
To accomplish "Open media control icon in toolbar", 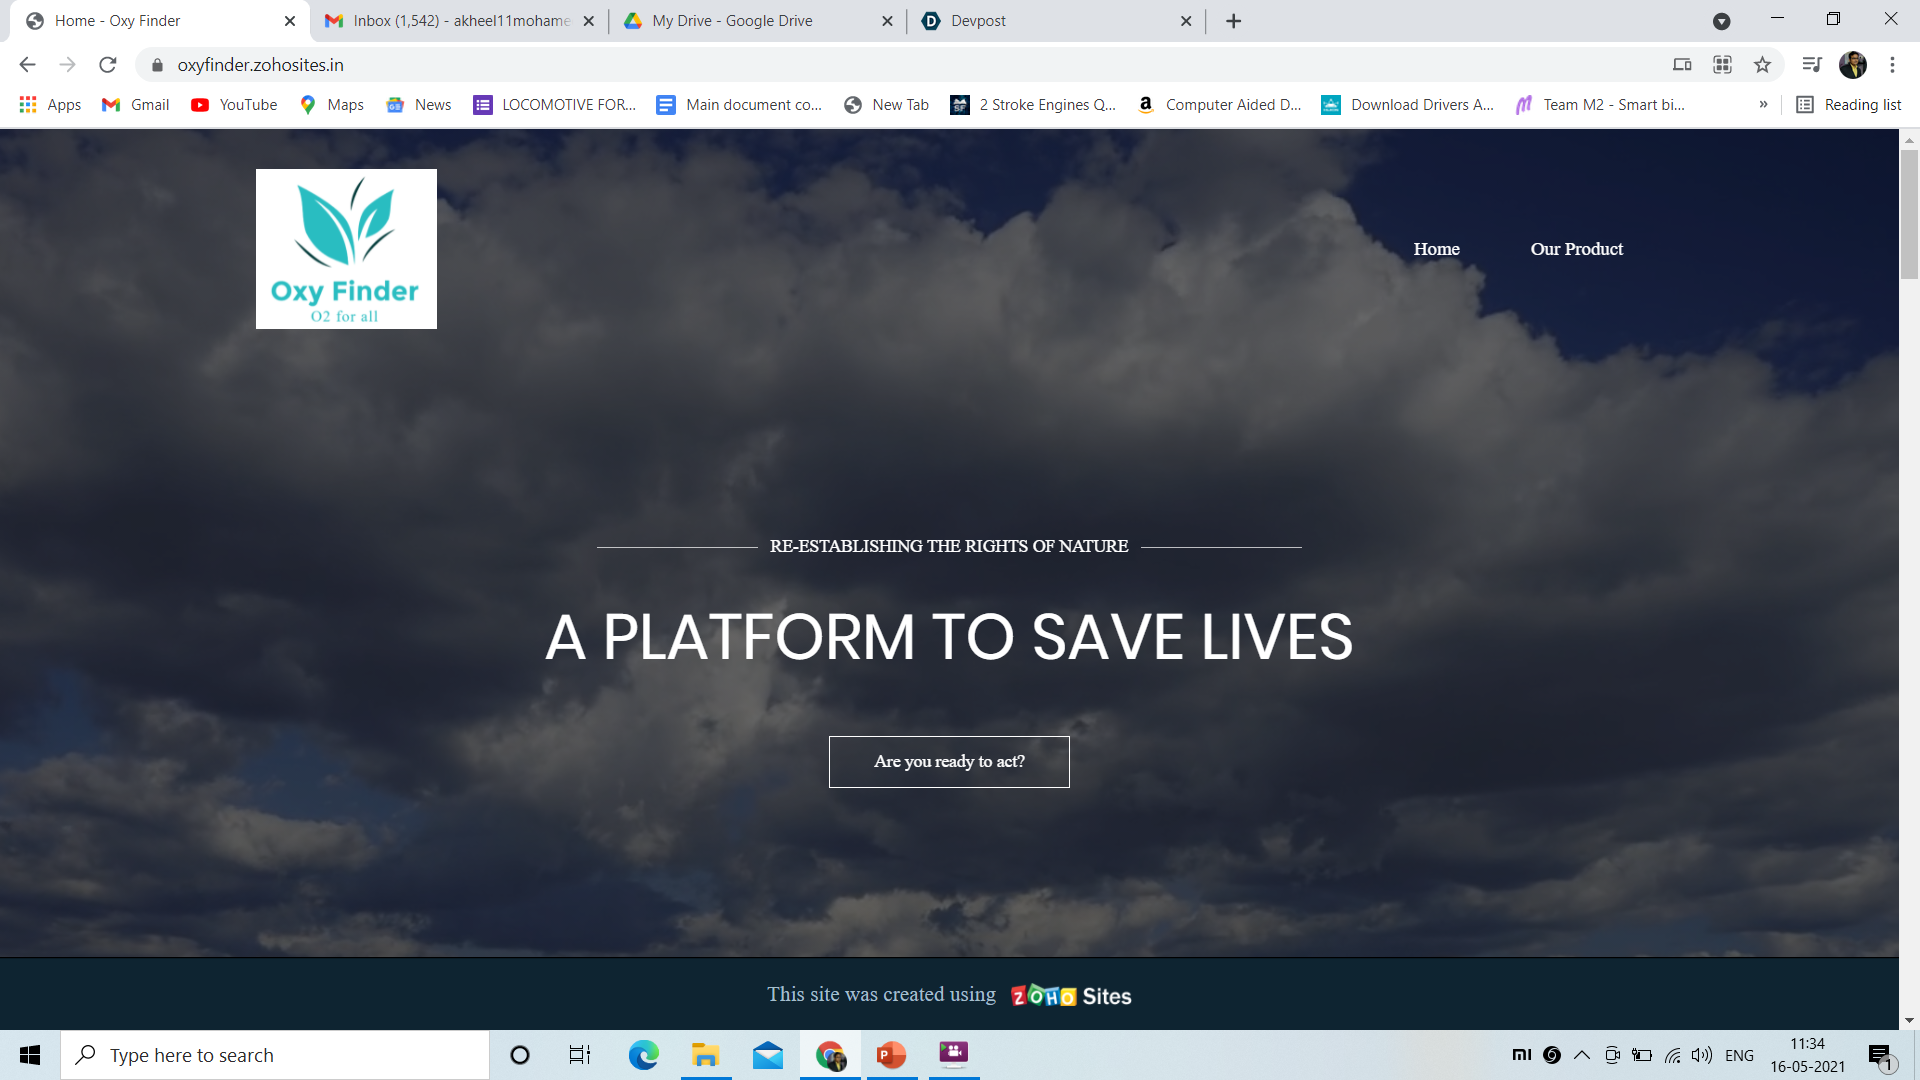I will 1811,65.
